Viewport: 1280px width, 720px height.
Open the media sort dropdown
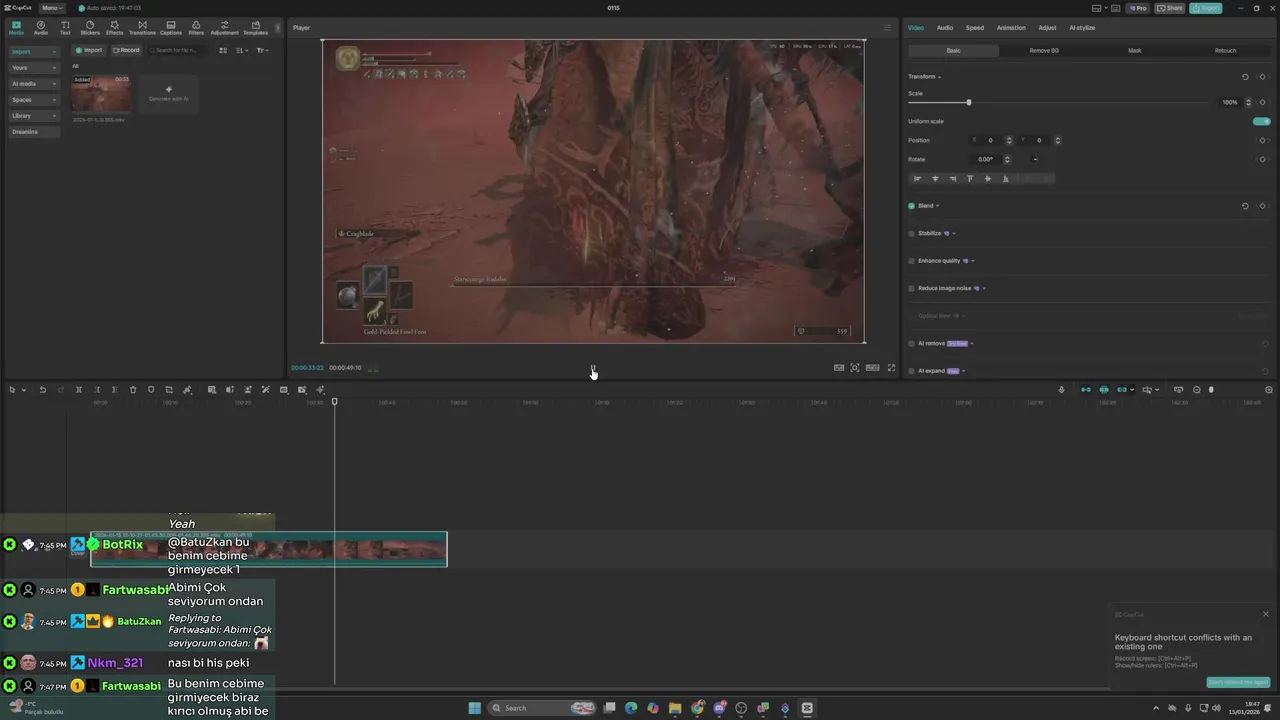point(242,50)
